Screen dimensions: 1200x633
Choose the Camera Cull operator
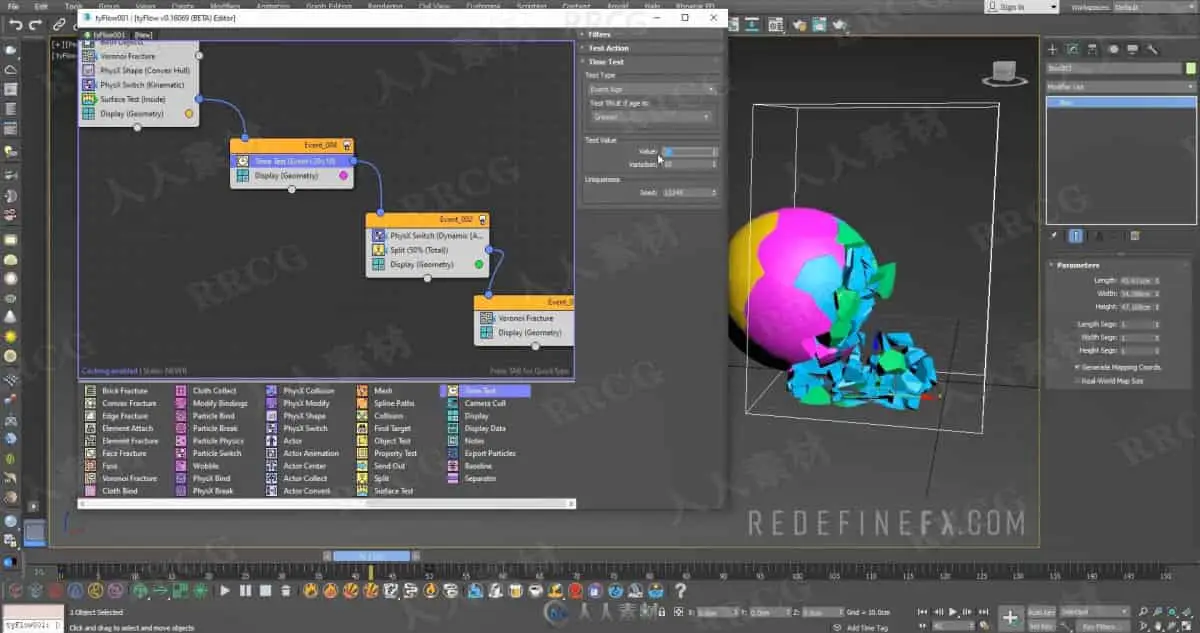tap(478, 403)
